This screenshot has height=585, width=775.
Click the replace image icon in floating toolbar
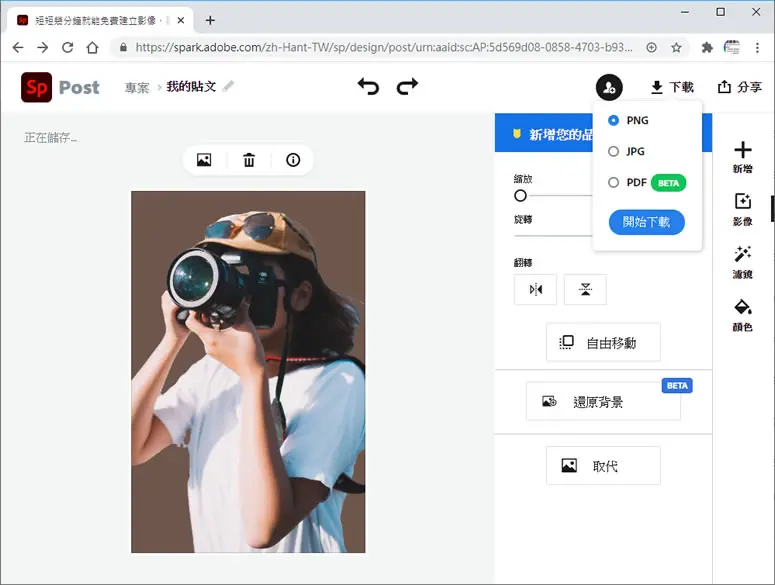click(x=204, y=160)
